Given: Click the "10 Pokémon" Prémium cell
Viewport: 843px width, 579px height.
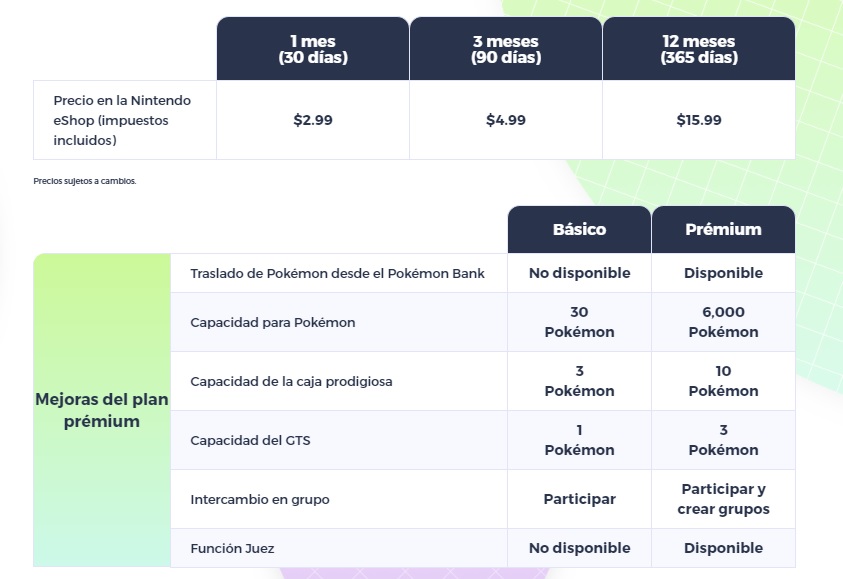Looking at the screenshot, I should pos(723,381).
